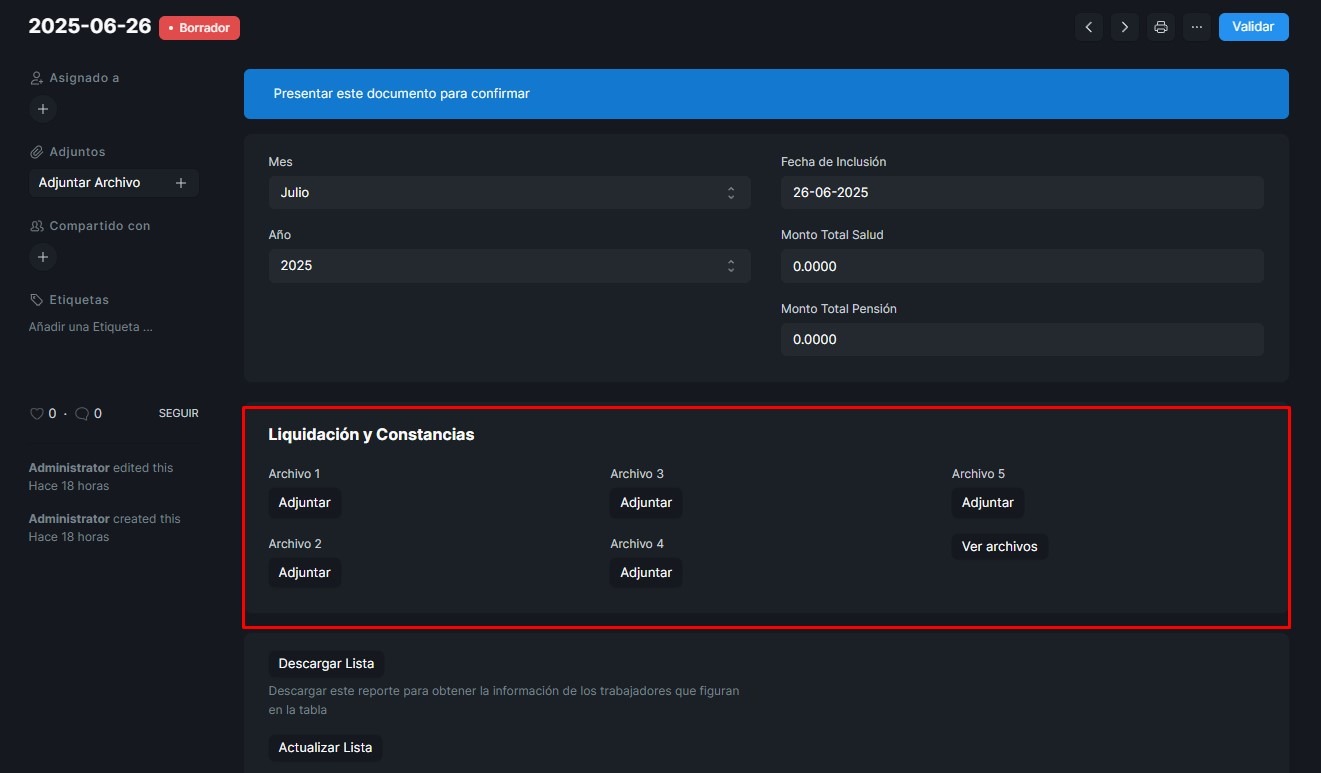
Task: Click plus icon beside Adjuntar Archivo
Action: (x=181, y=183)
